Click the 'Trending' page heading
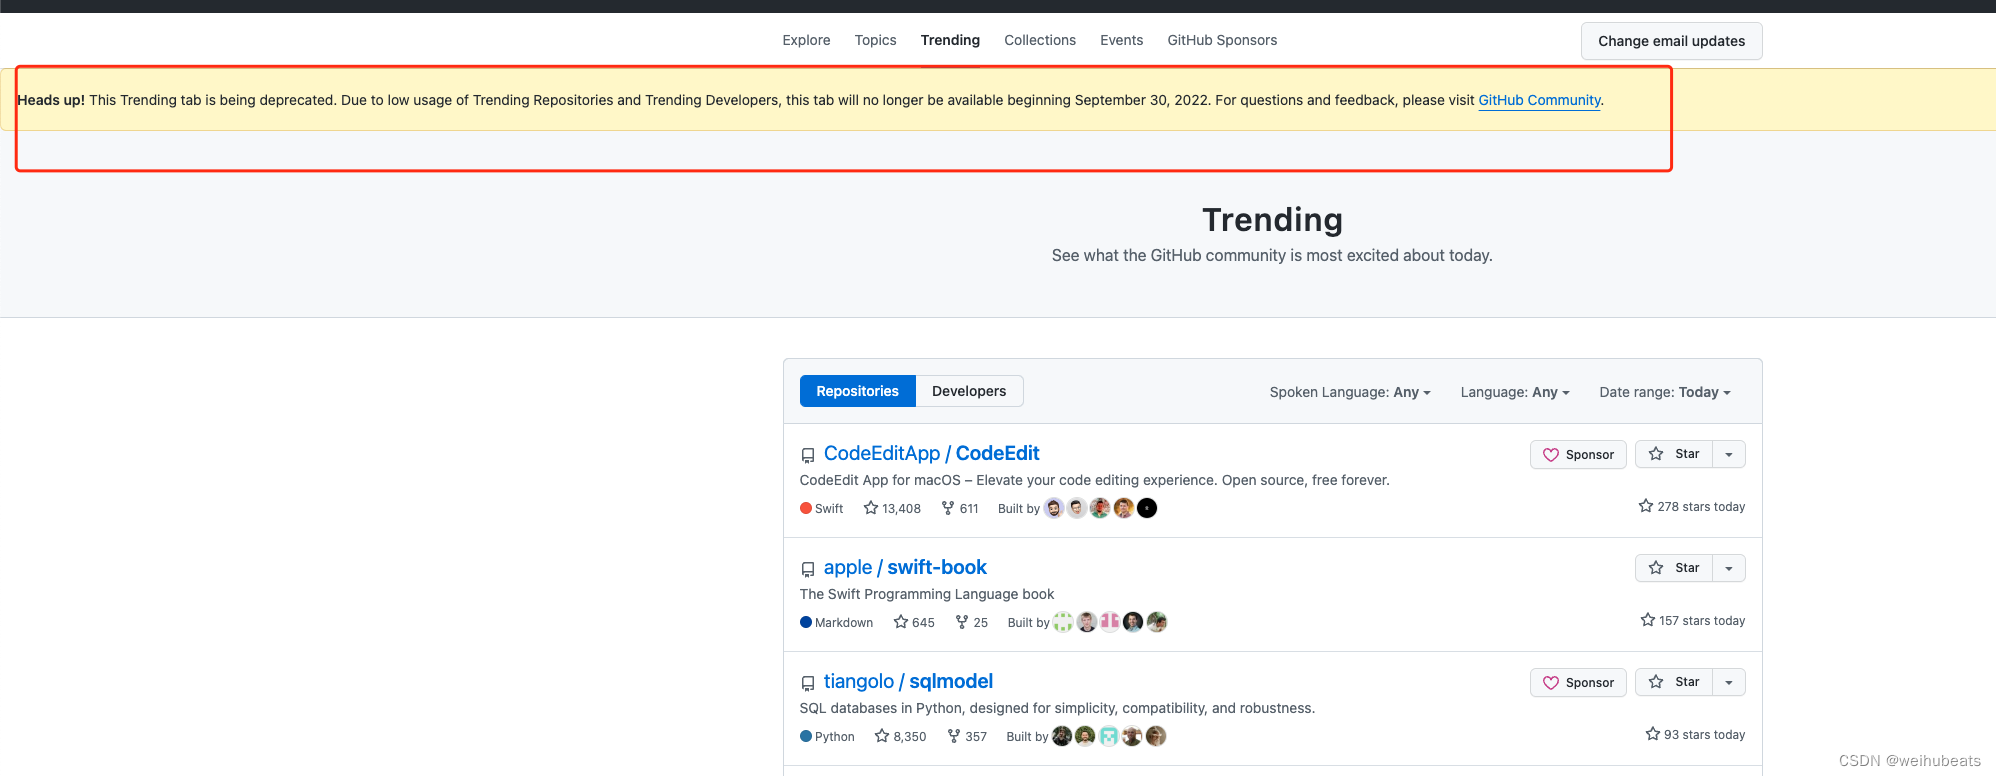Screen dimensions: 1996x776 coord(1272,219)
